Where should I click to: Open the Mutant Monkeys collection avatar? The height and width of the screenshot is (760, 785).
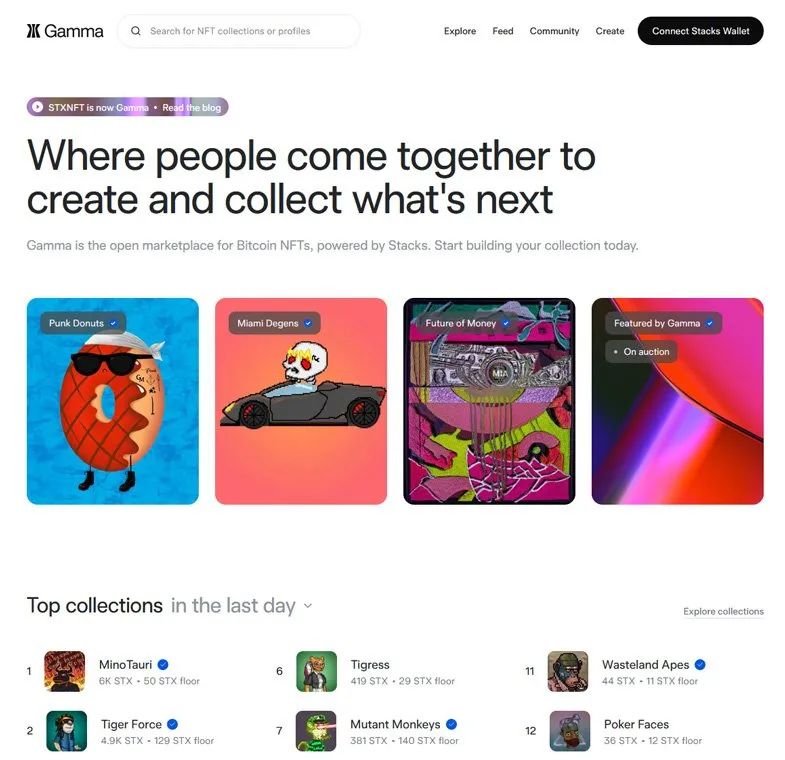pos(316,730)
